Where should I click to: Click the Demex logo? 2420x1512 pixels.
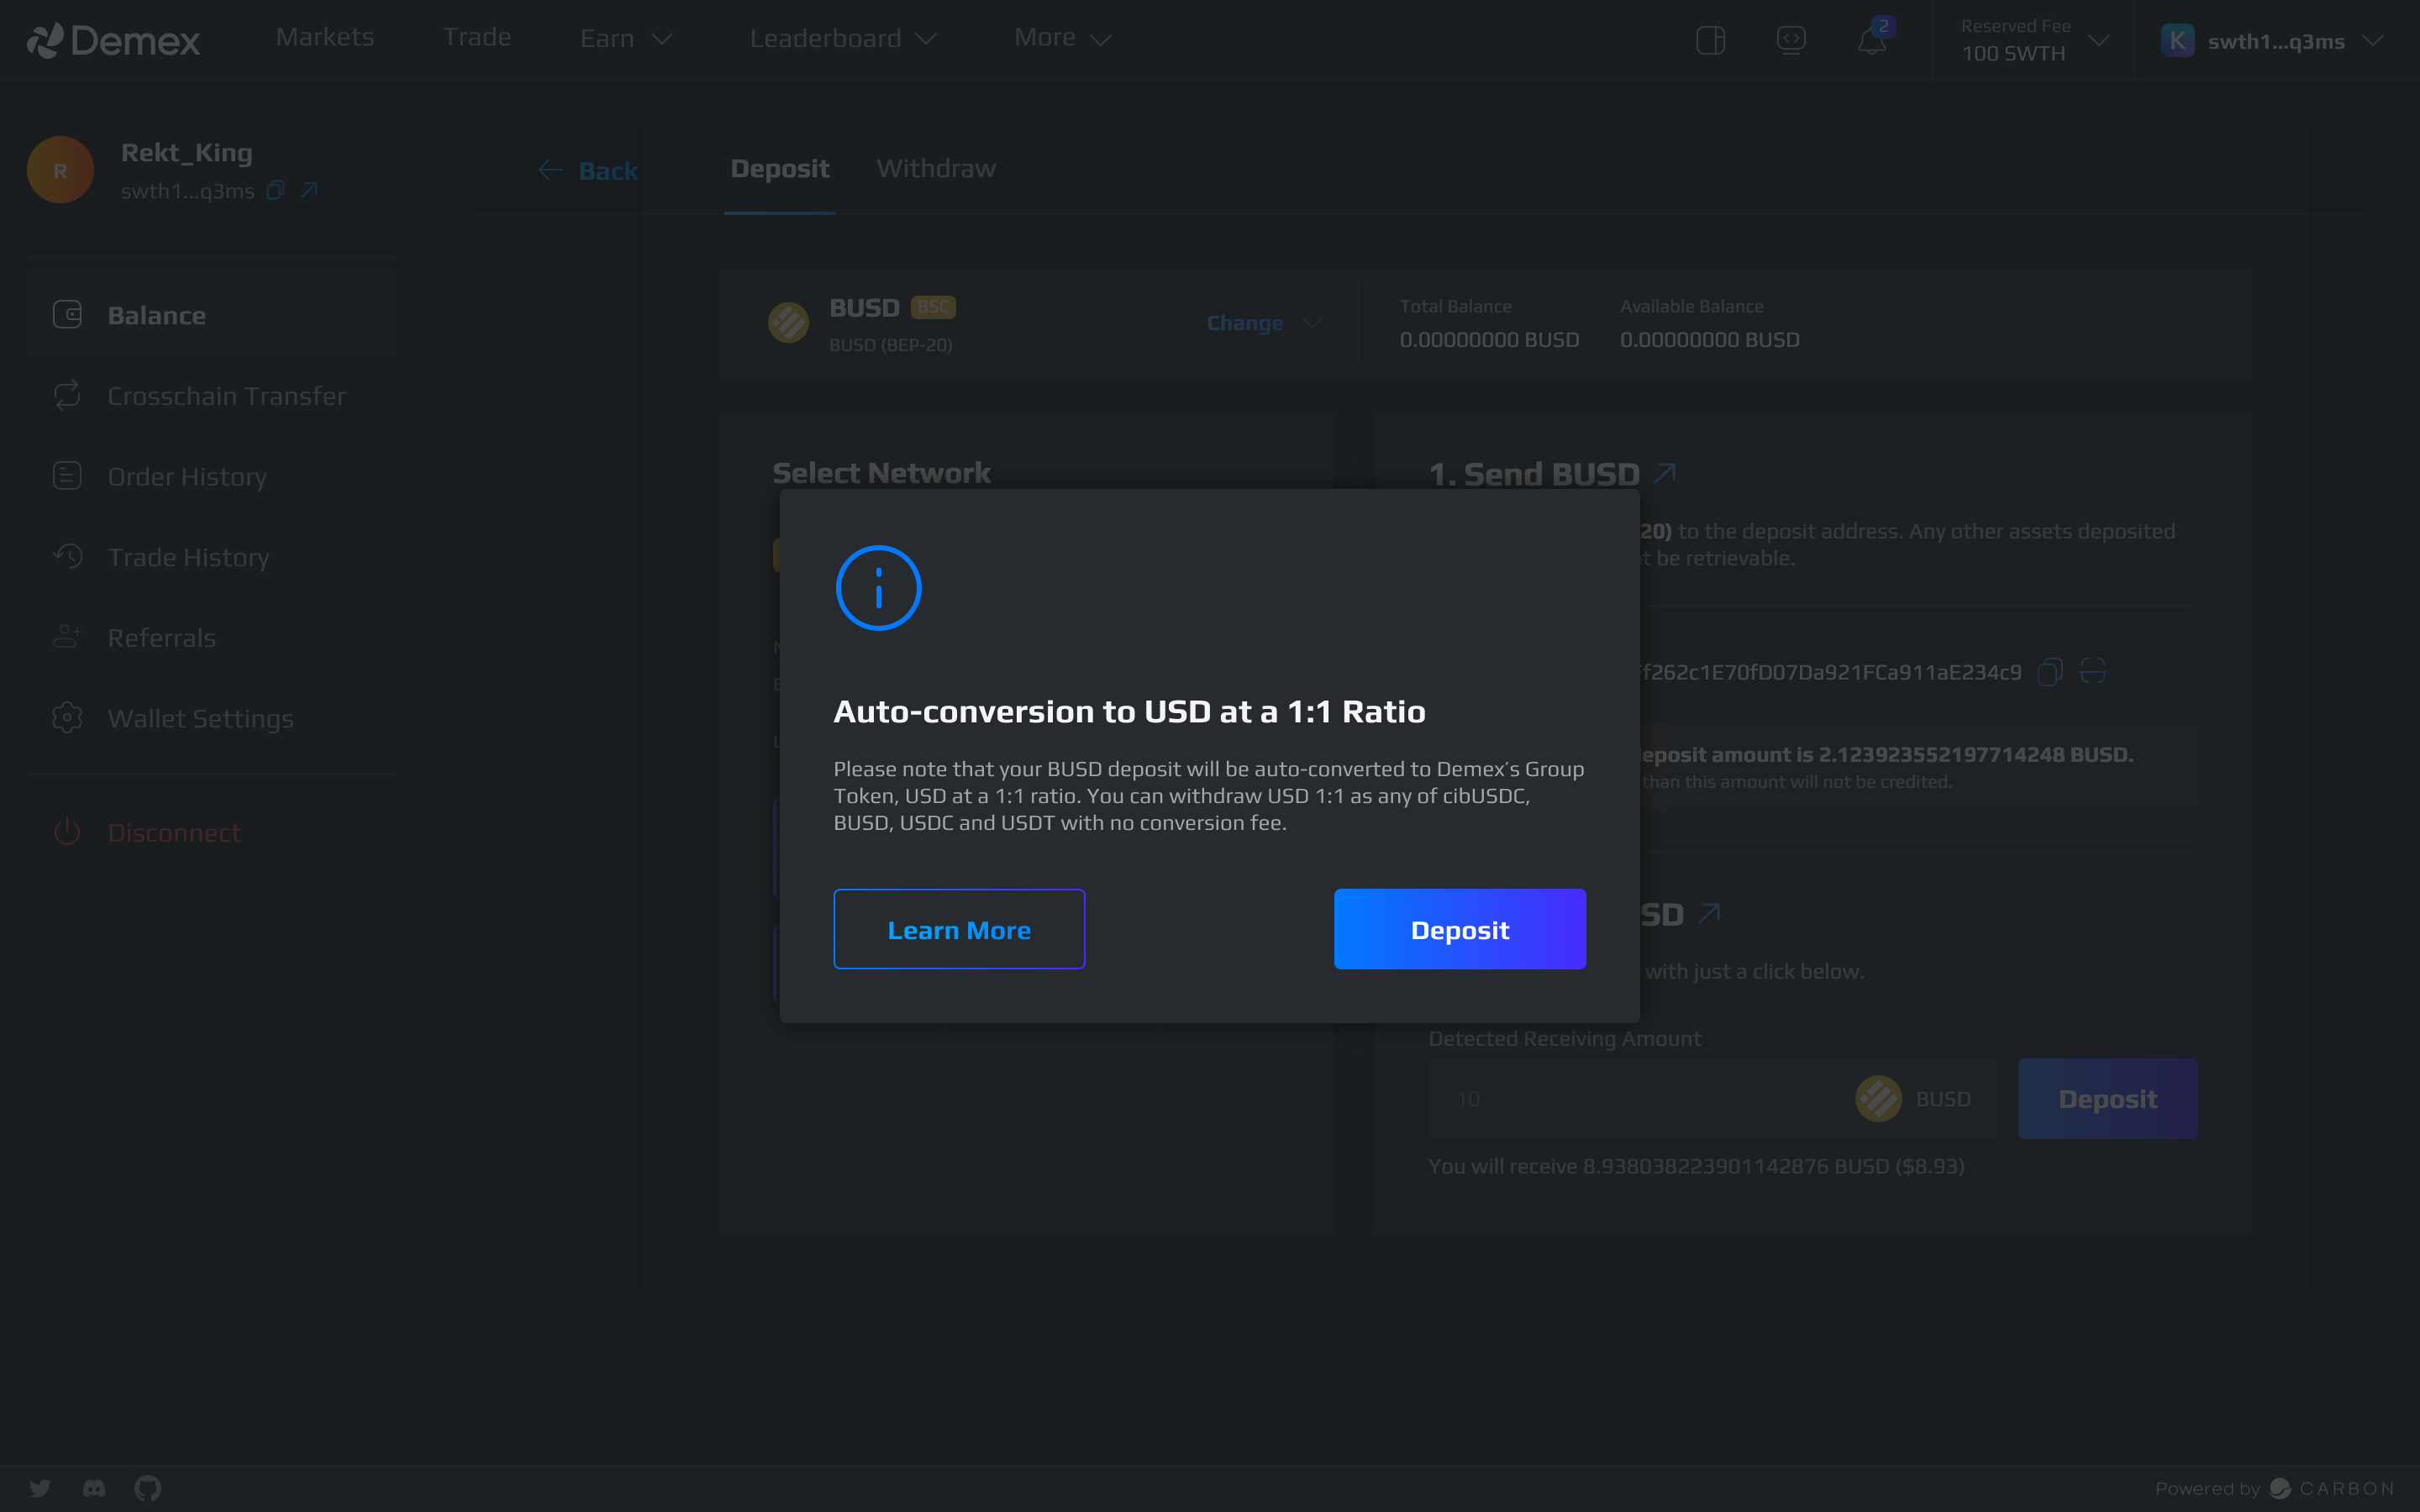pos(113,40)
